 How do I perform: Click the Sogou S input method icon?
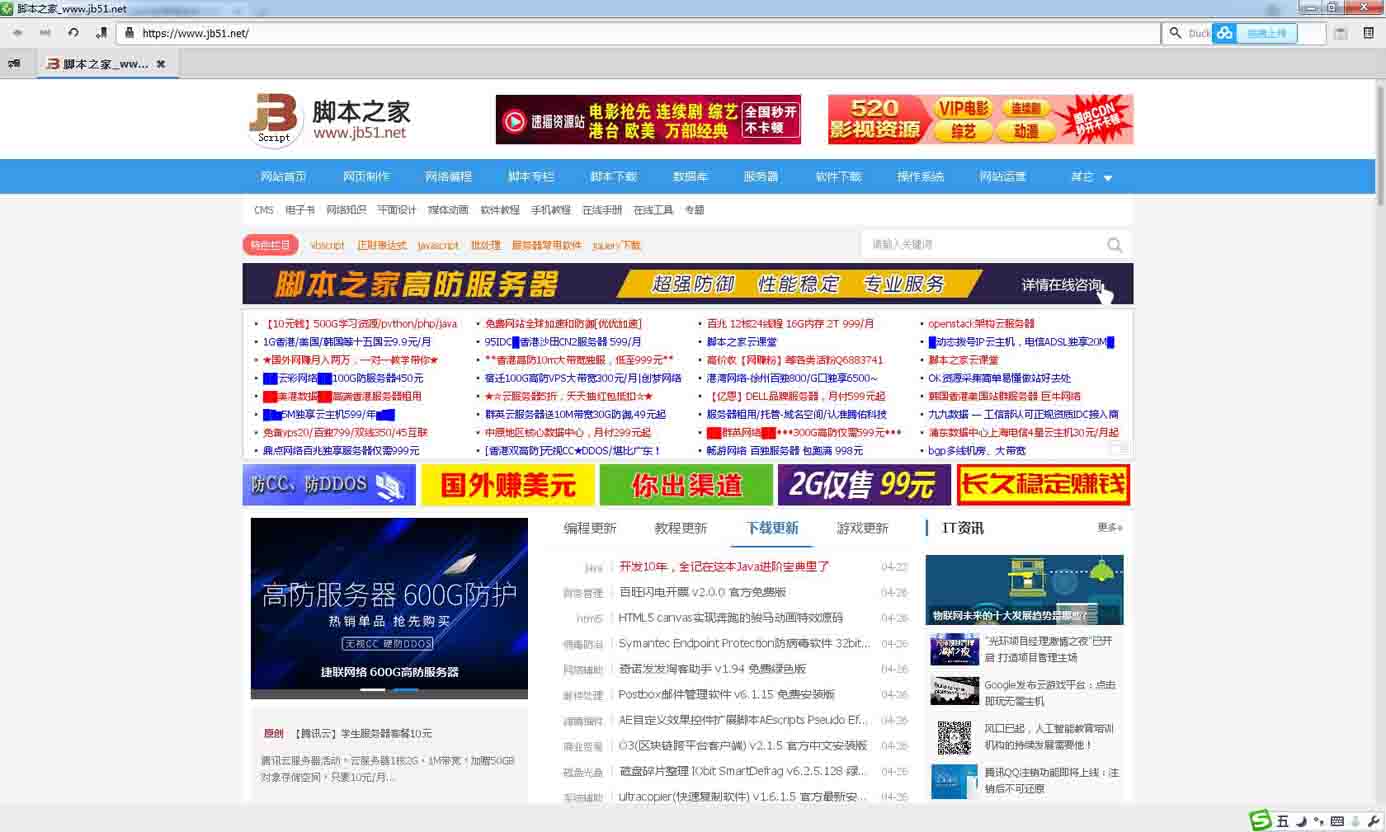click(x=1261, y=821)
